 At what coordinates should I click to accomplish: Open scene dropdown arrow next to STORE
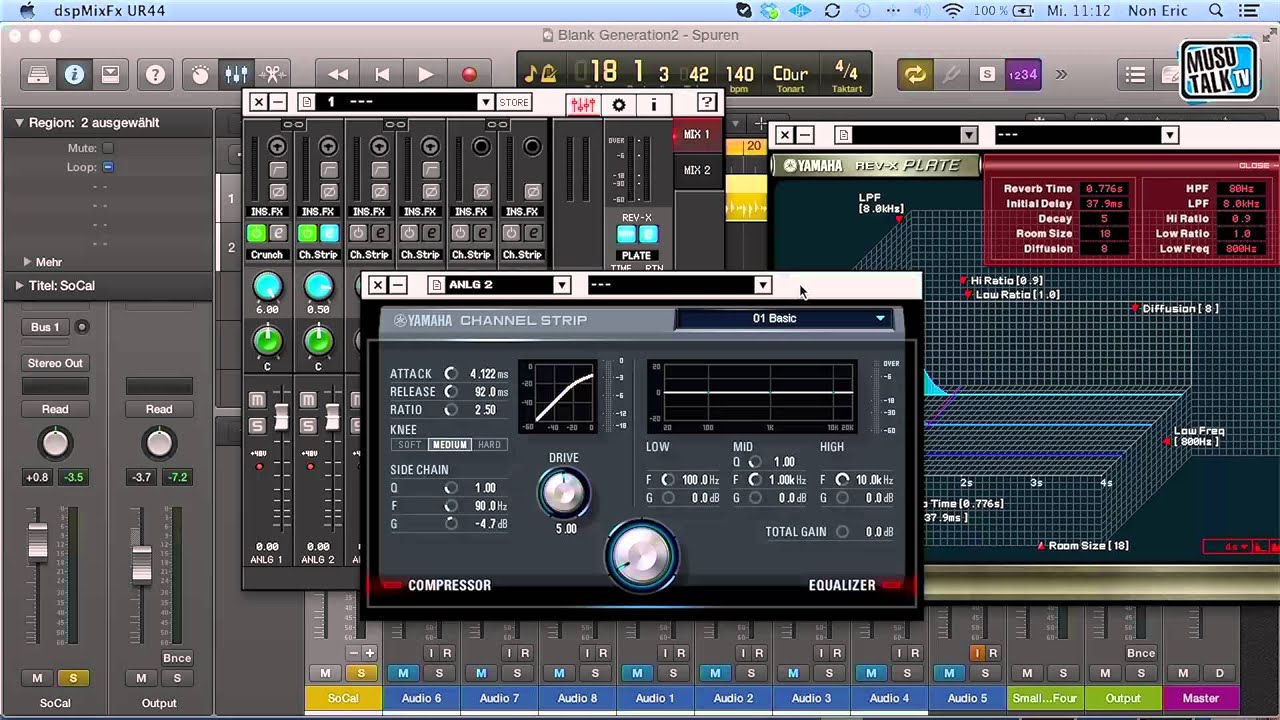tap(485, 103)
